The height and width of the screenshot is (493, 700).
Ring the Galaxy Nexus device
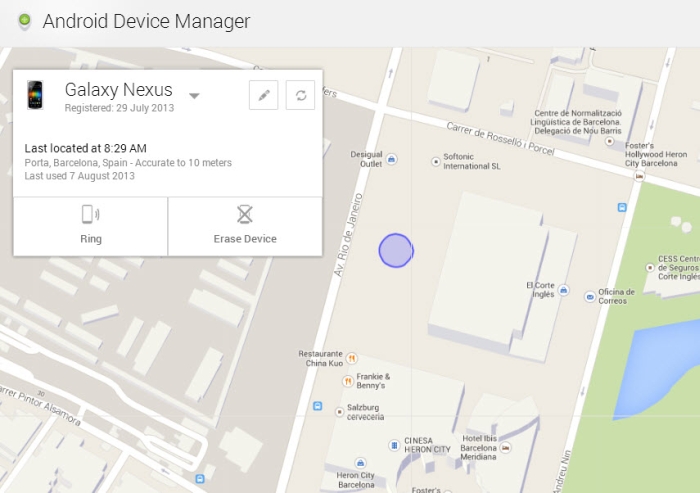[x=91, y=226]
